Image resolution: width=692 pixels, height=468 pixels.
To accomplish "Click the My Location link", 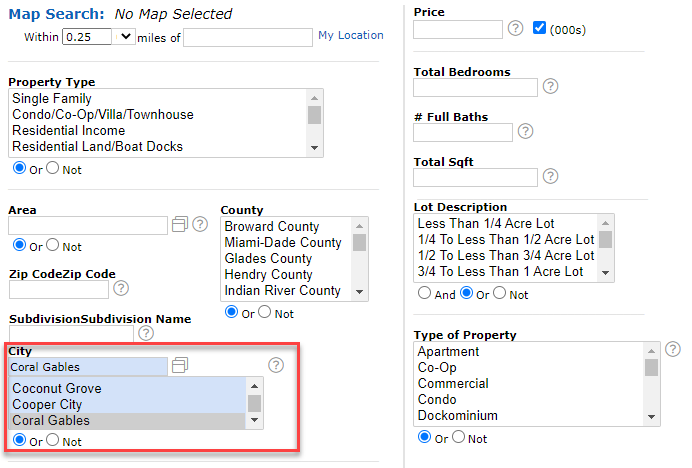I will [350, 35].
